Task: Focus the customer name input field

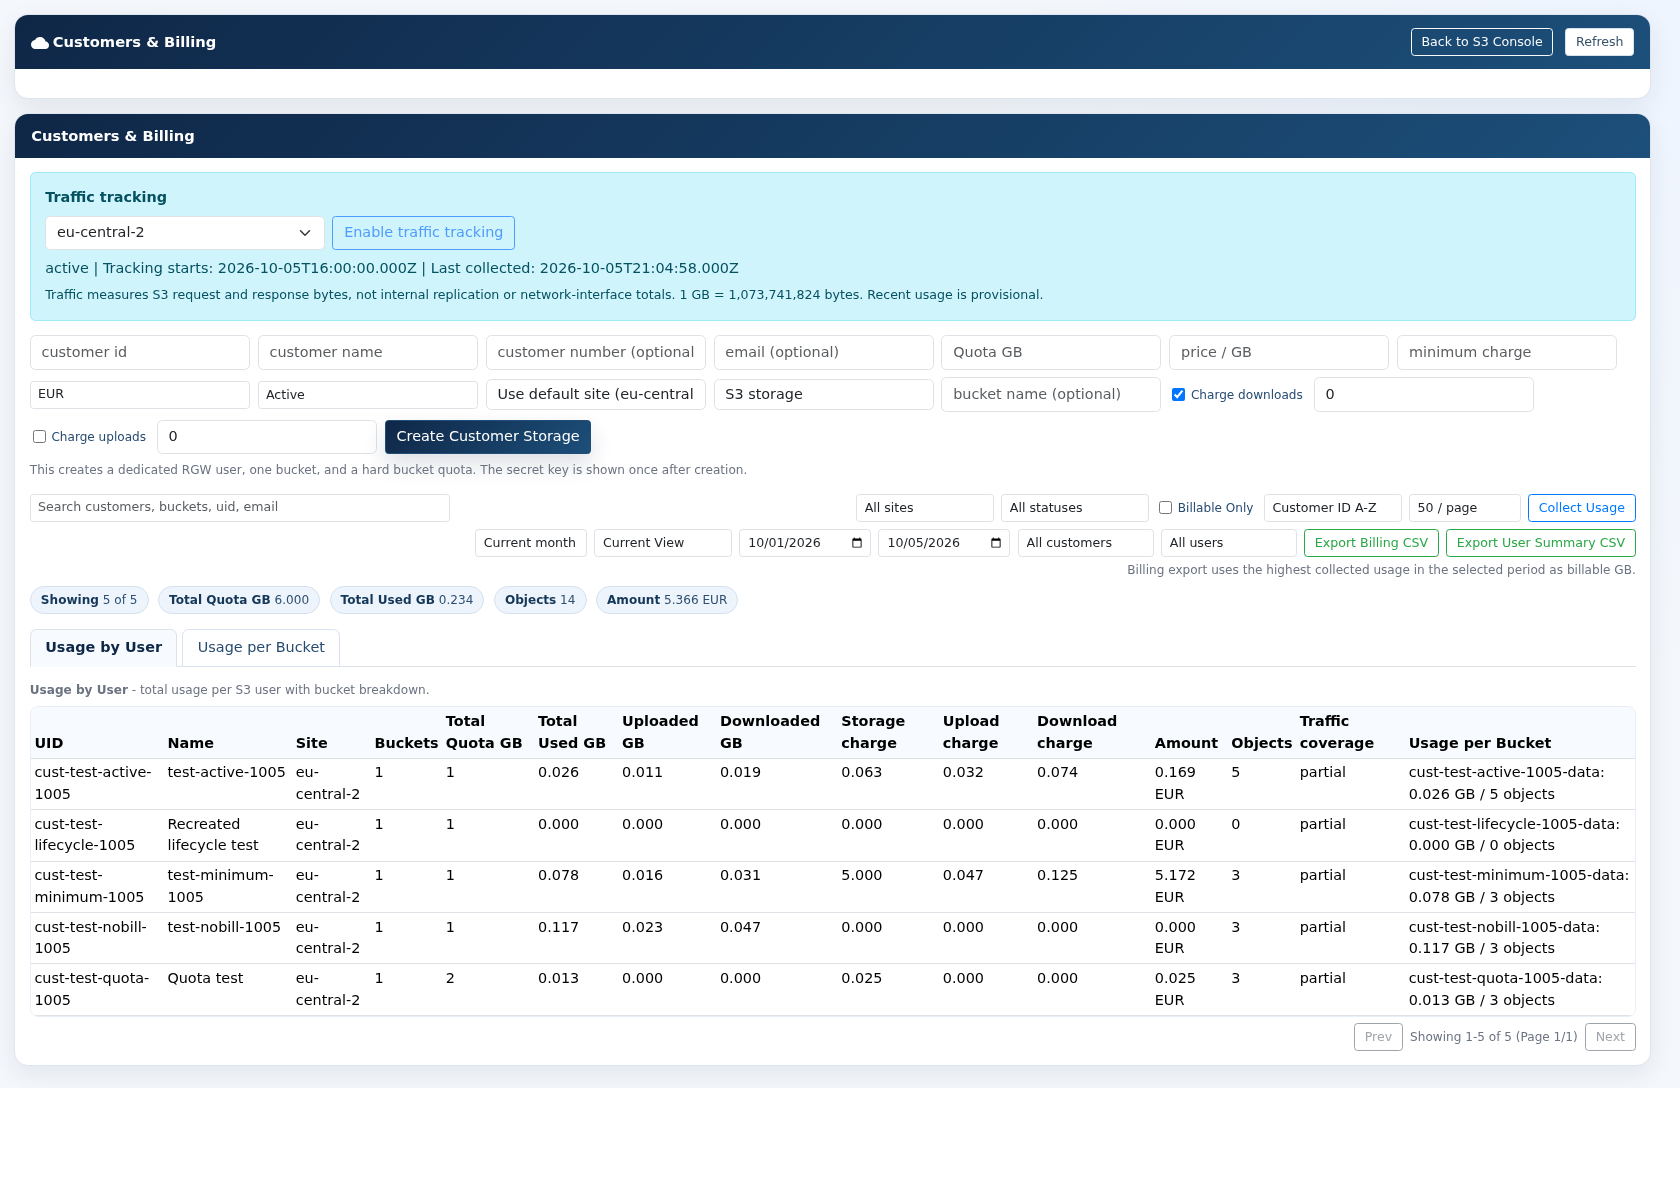Action: [368, 353]
